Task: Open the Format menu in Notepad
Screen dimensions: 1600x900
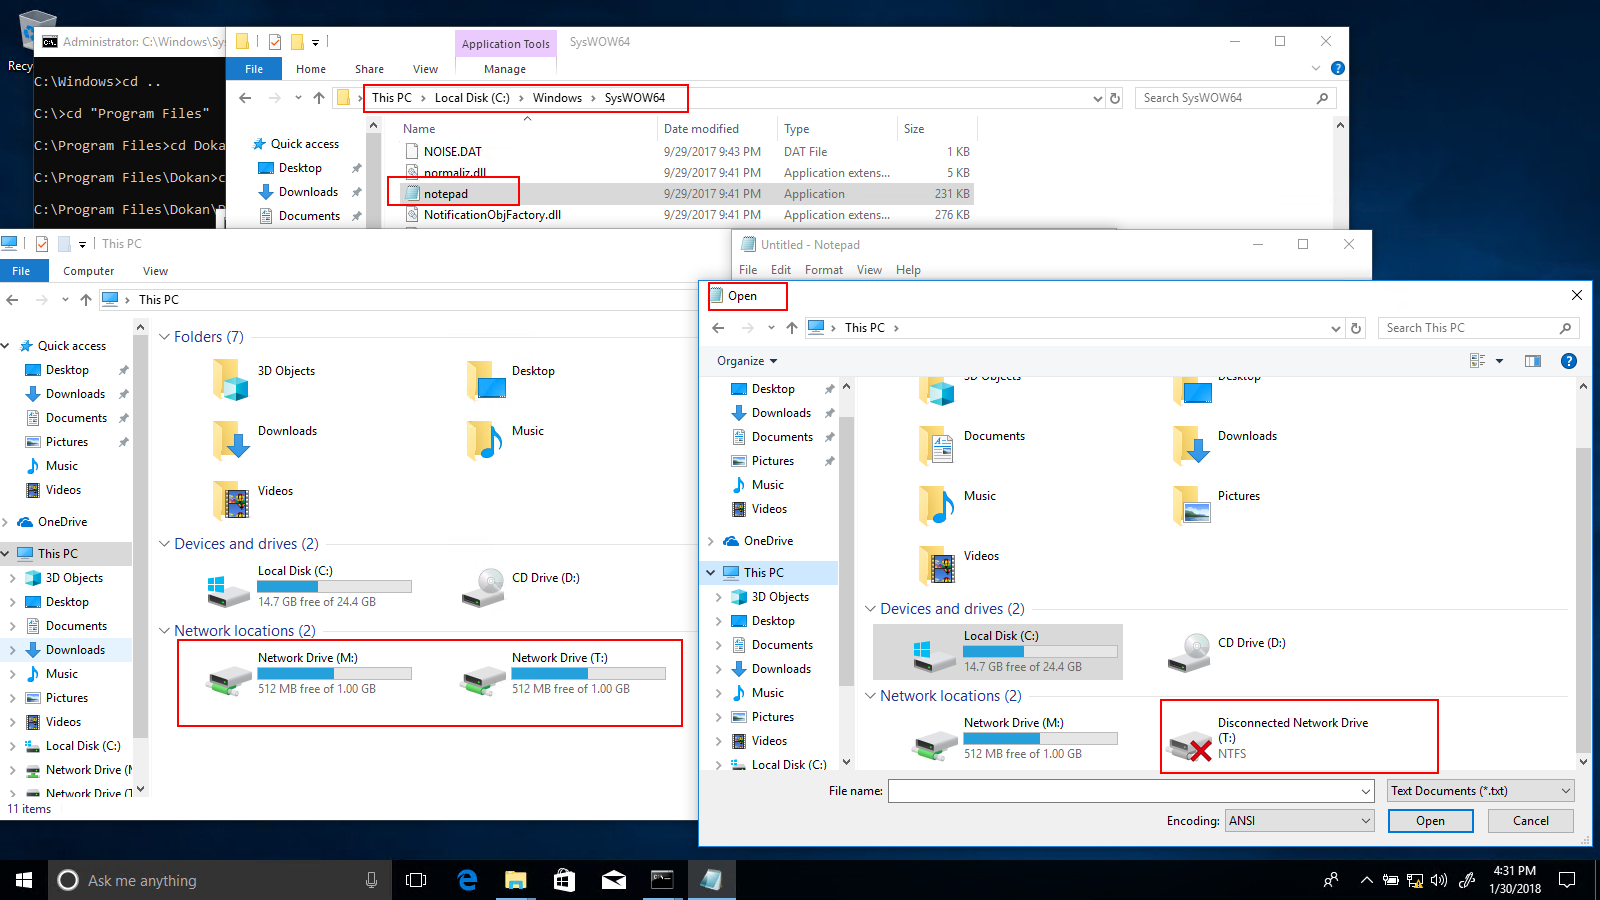Action: (823, 269)
